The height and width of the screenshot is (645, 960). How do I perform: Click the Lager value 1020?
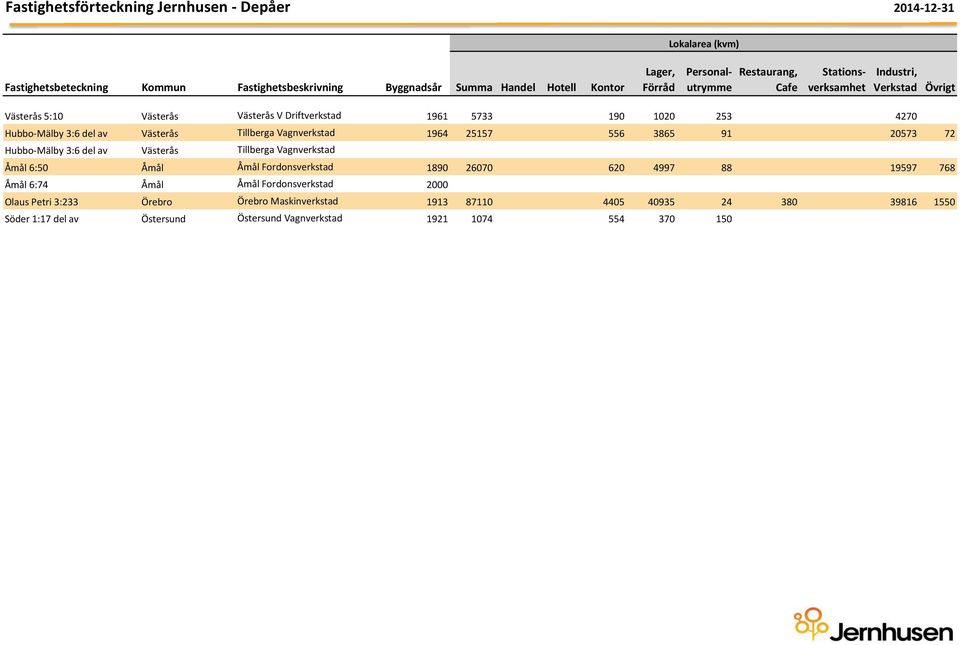pyautogui.click(x=664, y=116)
